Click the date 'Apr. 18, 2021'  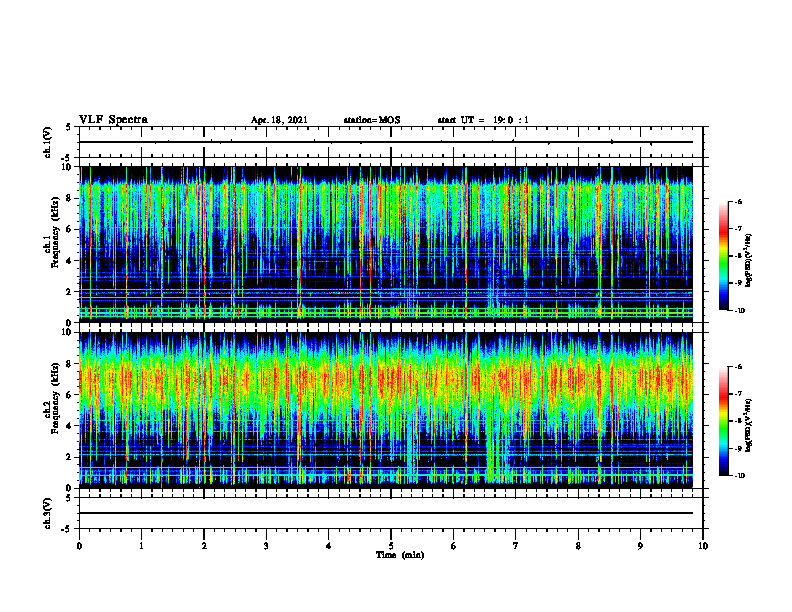click(x=279, y=120)
